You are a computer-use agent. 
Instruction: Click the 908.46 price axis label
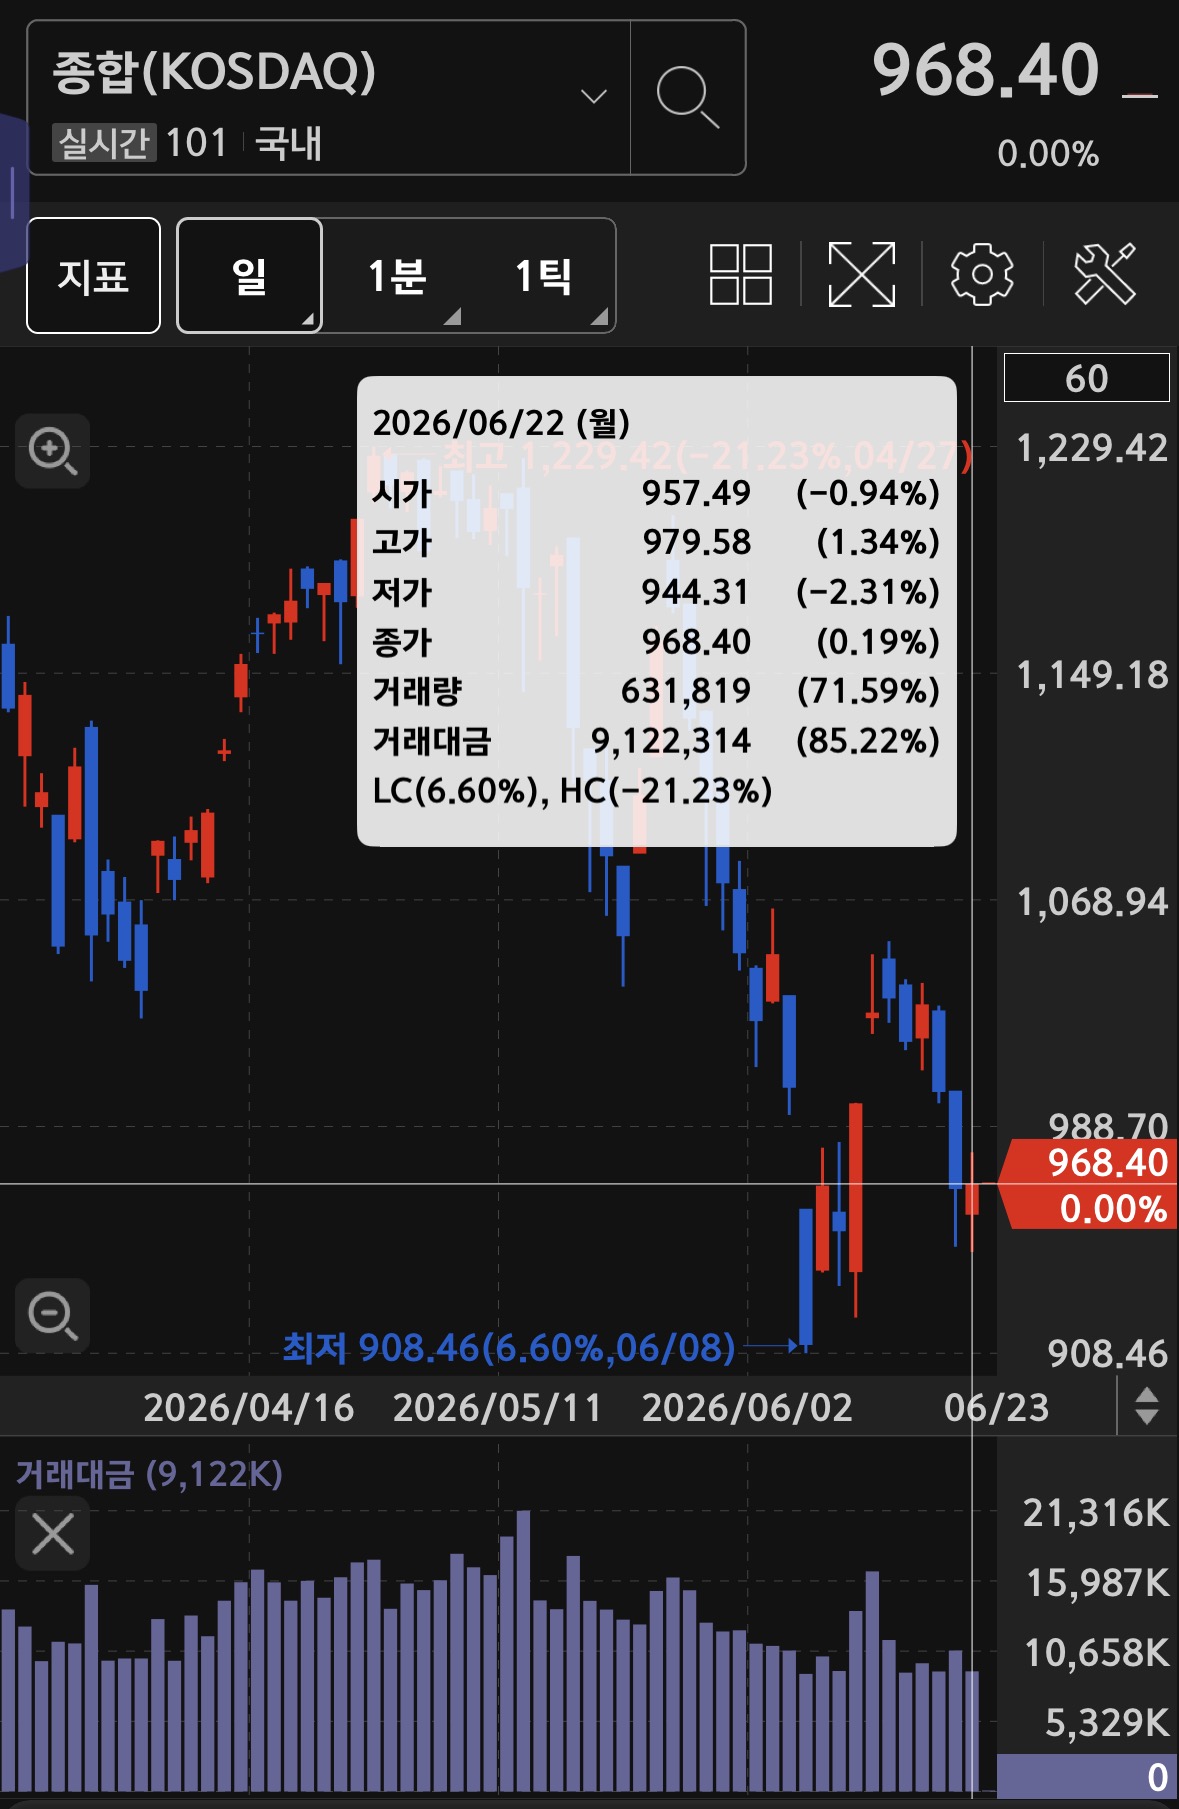[x=1107, y=1353]
